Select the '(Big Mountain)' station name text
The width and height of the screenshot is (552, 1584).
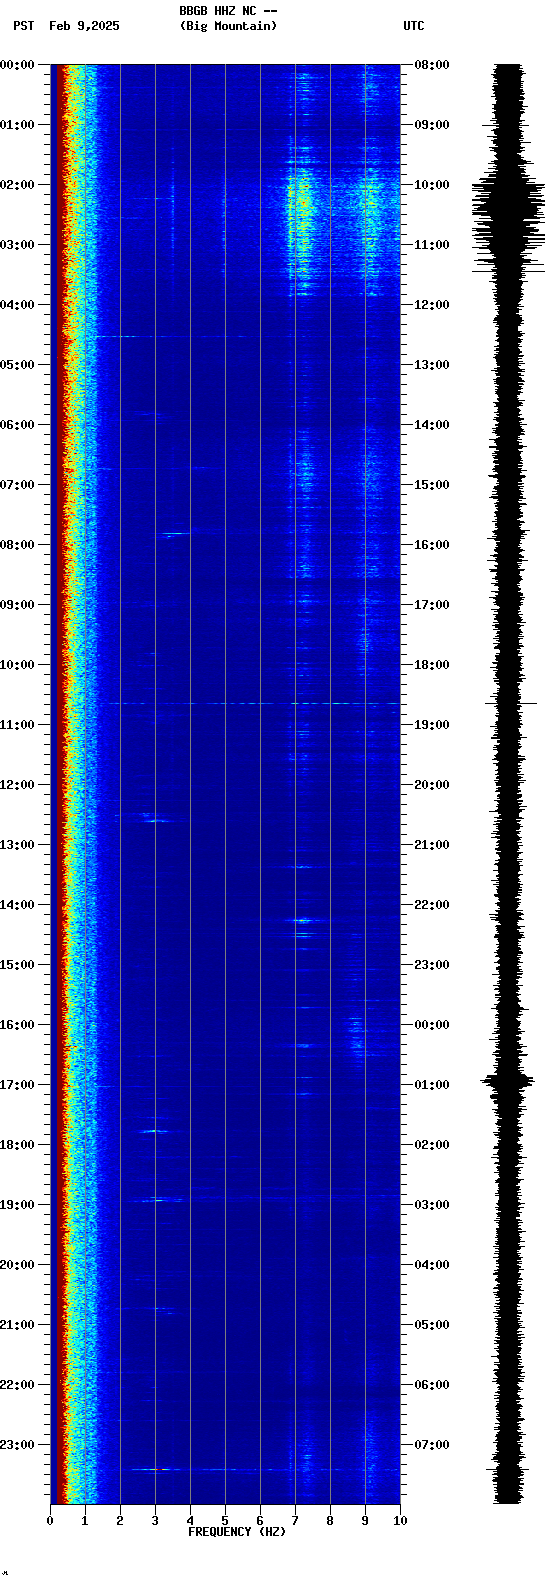(228, 26)
